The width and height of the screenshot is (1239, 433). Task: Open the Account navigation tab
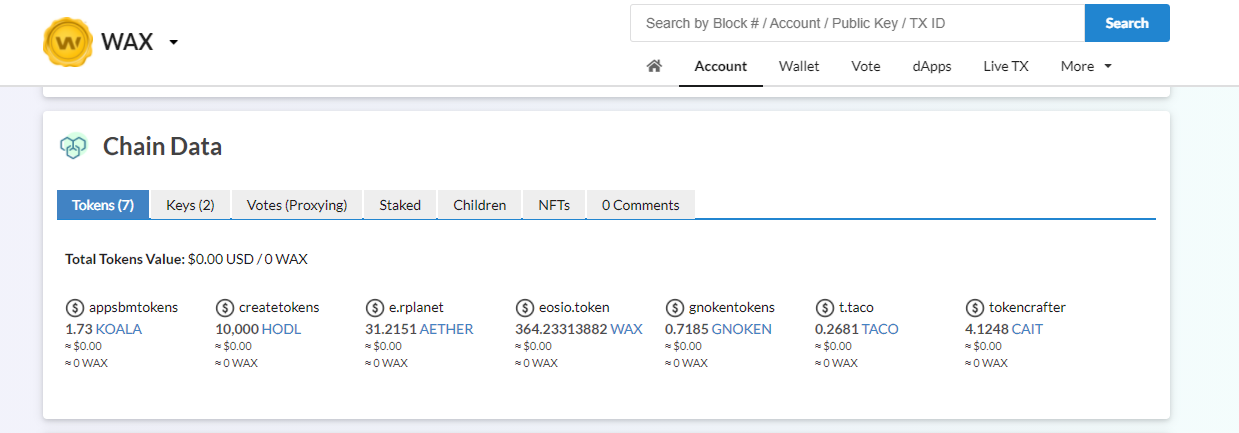721,66
